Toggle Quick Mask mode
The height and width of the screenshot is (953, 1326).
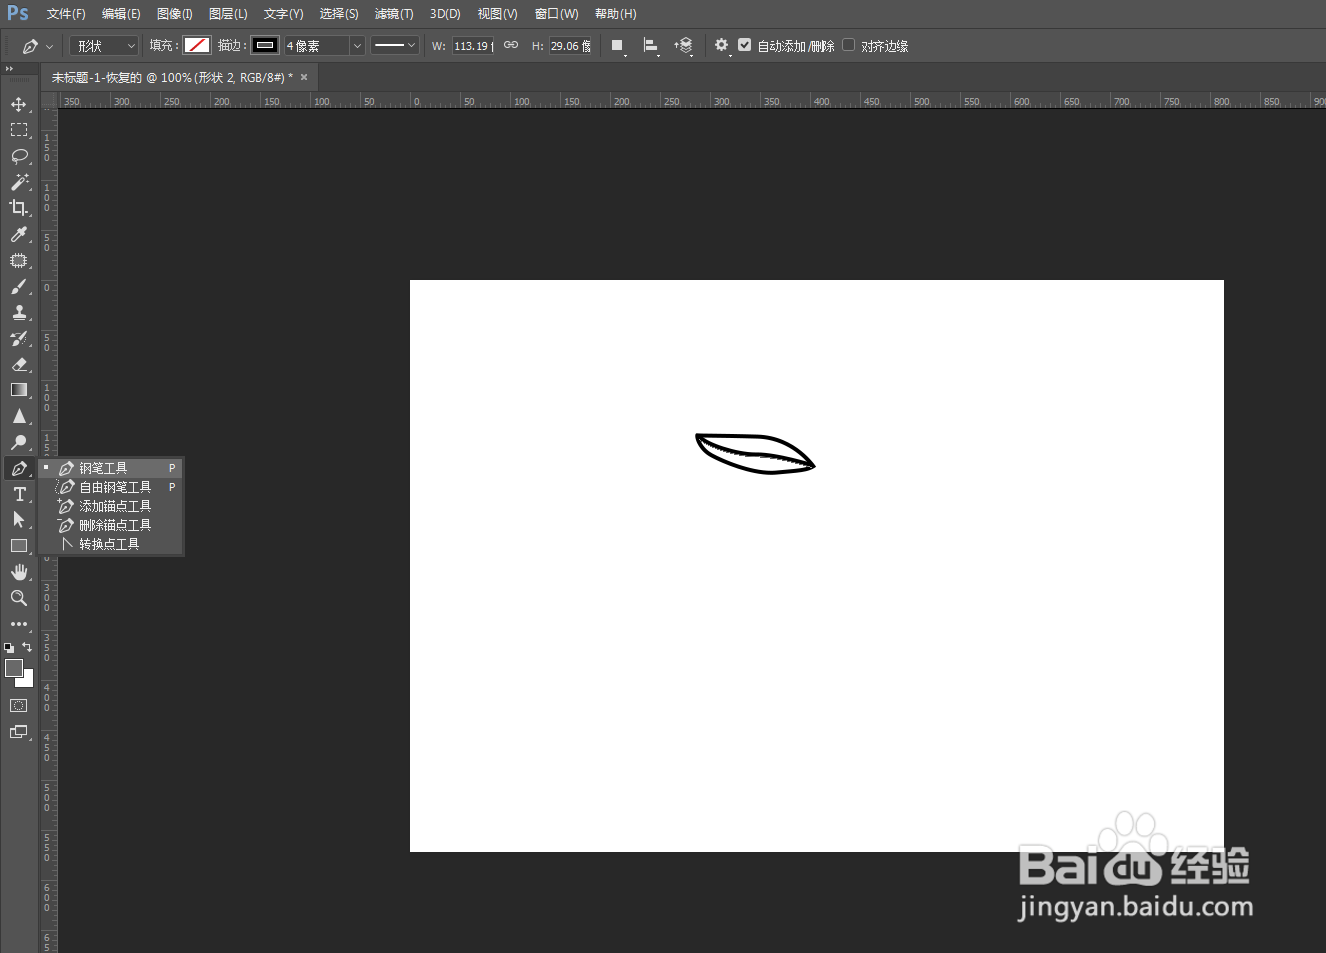tap(19, 706)
